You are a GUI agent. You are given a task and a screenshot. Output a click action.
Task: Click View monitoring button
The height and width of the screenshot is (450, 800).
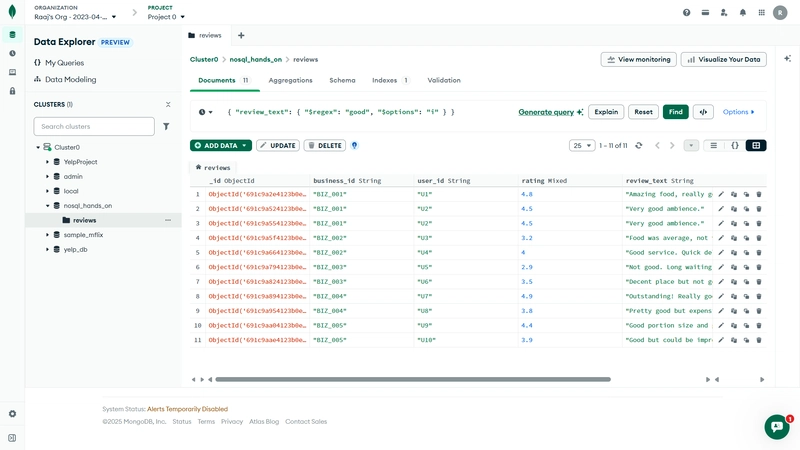pyautogui.click(x=638, y=59)
